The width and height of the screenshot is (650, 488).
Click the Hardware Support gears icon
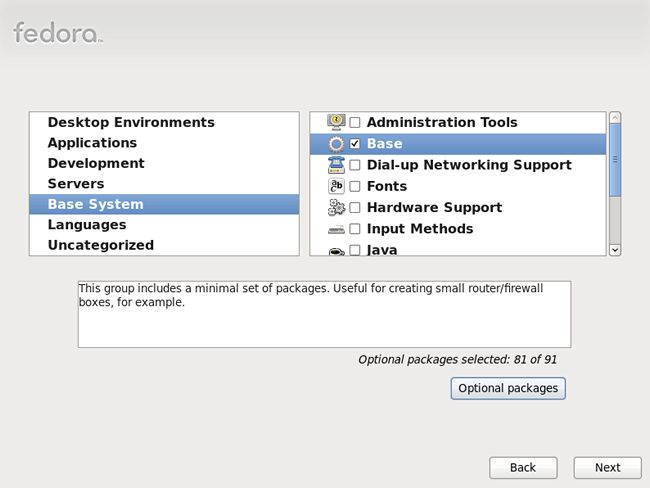tap(336, 207)
